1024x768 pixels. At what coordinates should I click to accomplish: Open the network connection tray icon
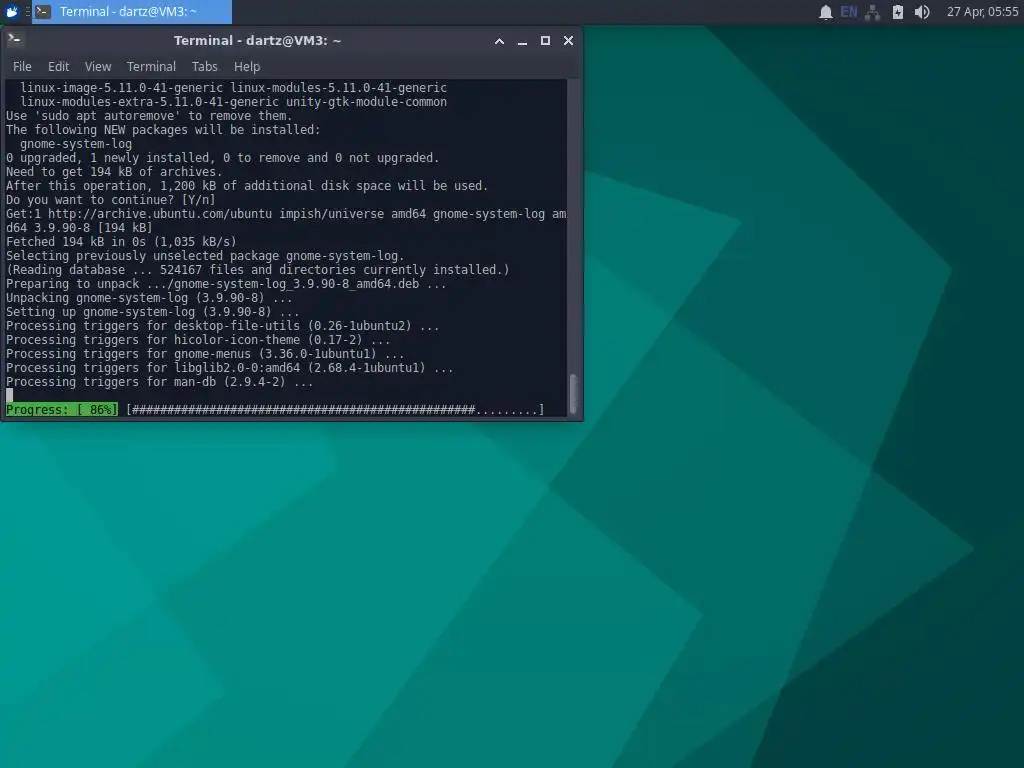872,12
